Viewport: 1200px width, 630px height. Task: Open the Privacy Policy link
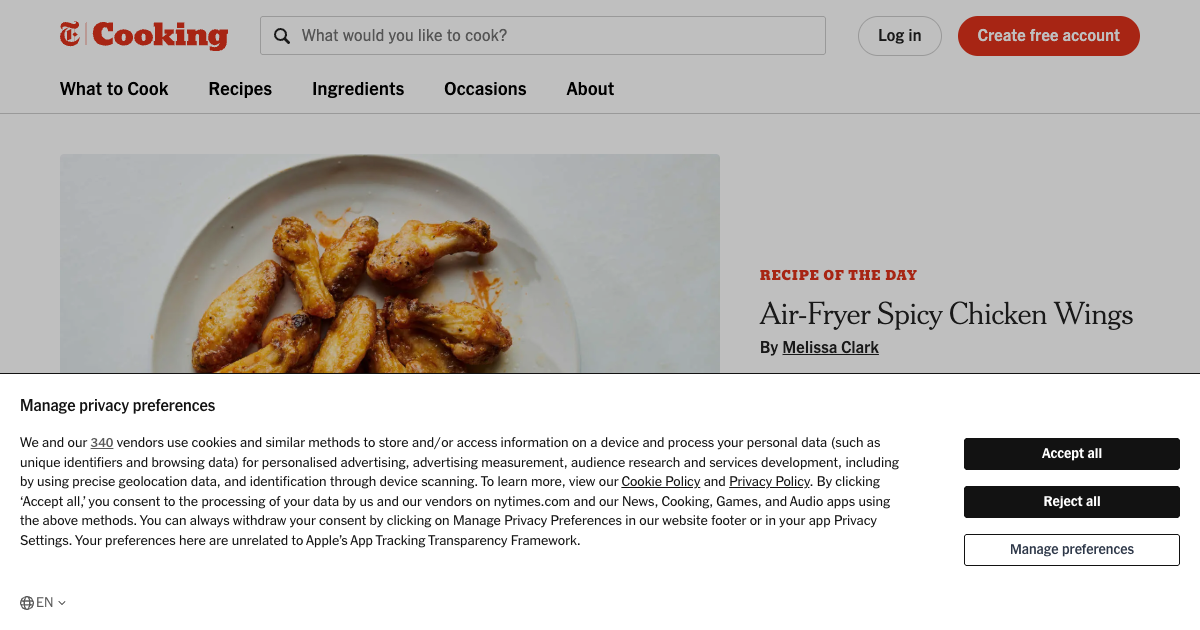click(x=769, y=481)
